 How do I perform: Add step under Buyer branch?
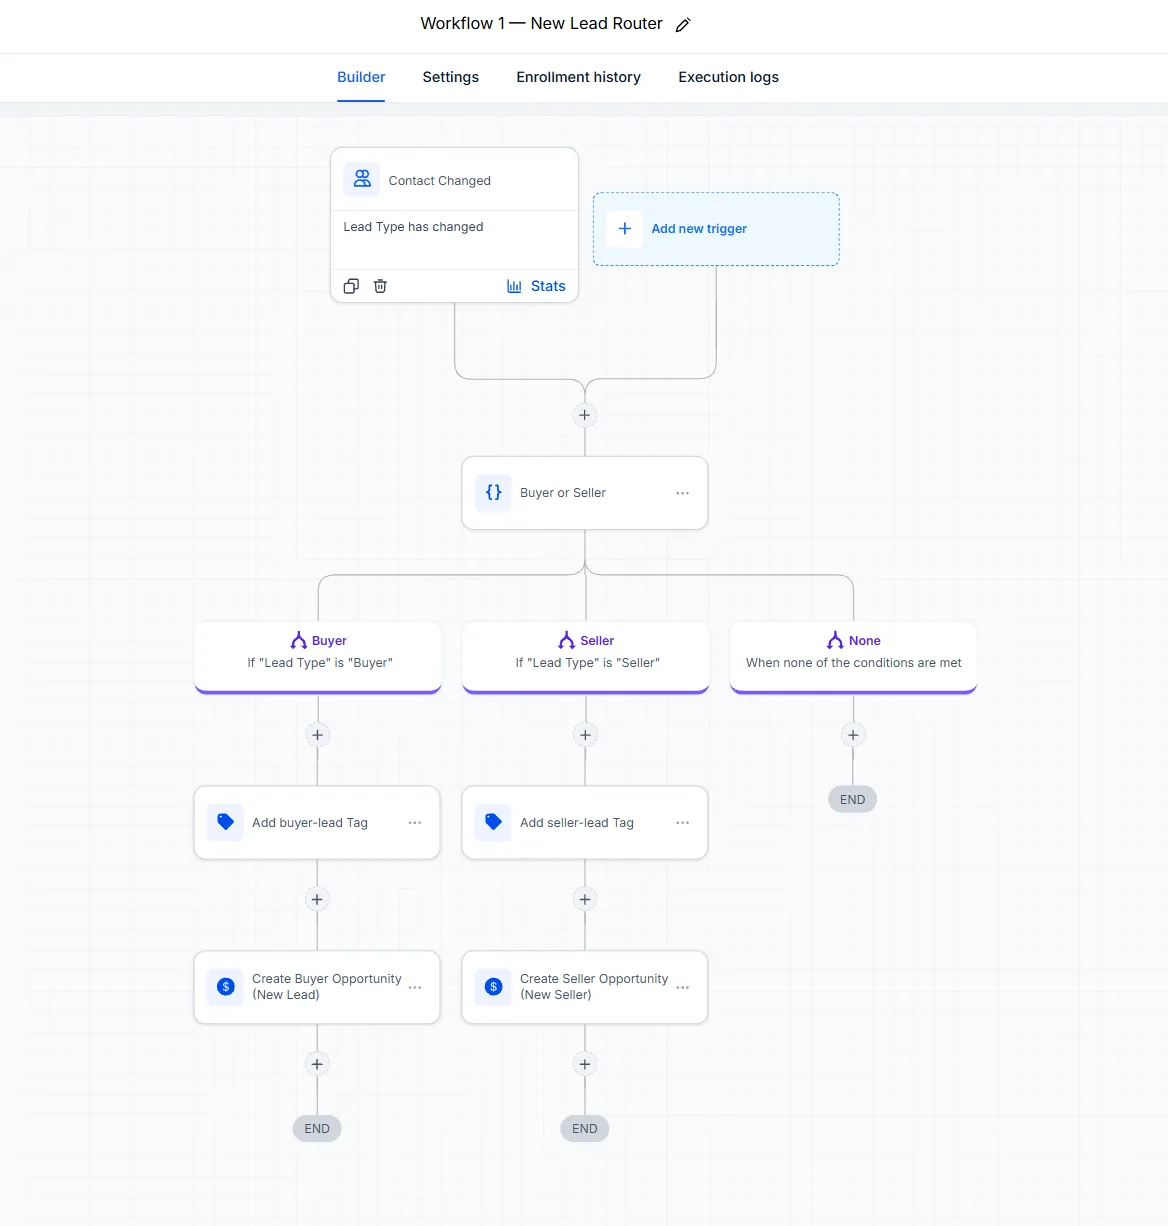(x=317, y=735)
